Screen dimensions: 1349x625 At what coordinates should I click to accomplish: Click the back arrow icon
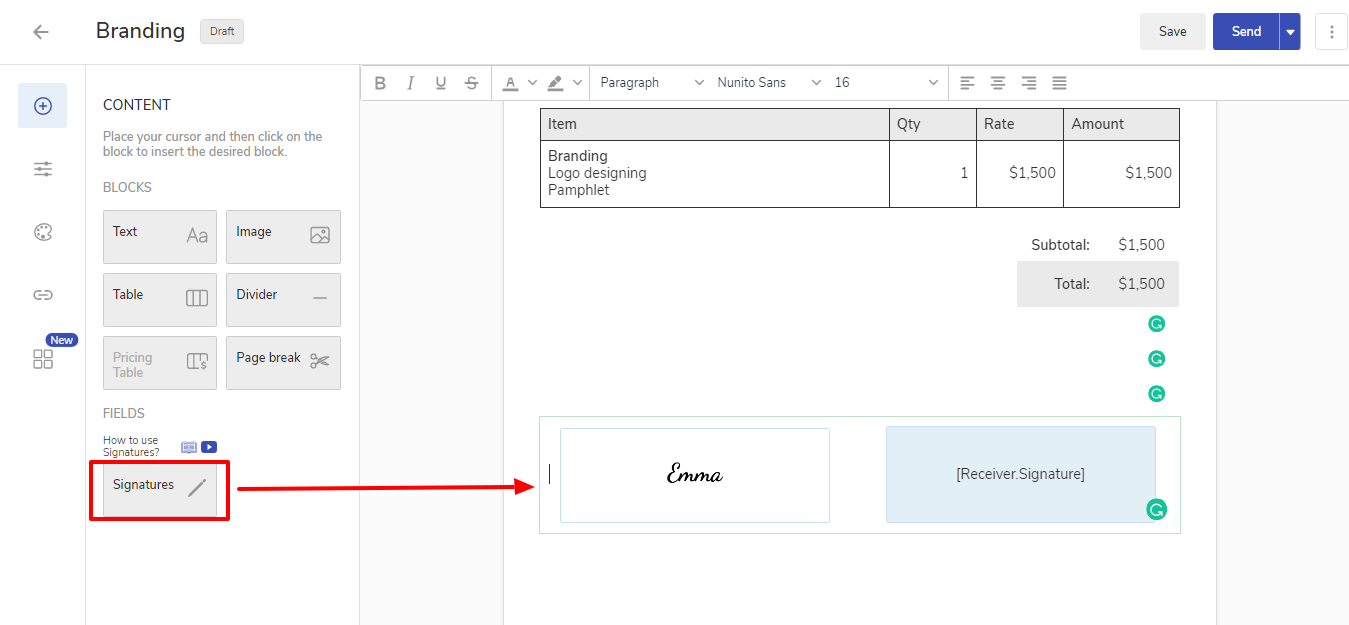tap(41, 32)
